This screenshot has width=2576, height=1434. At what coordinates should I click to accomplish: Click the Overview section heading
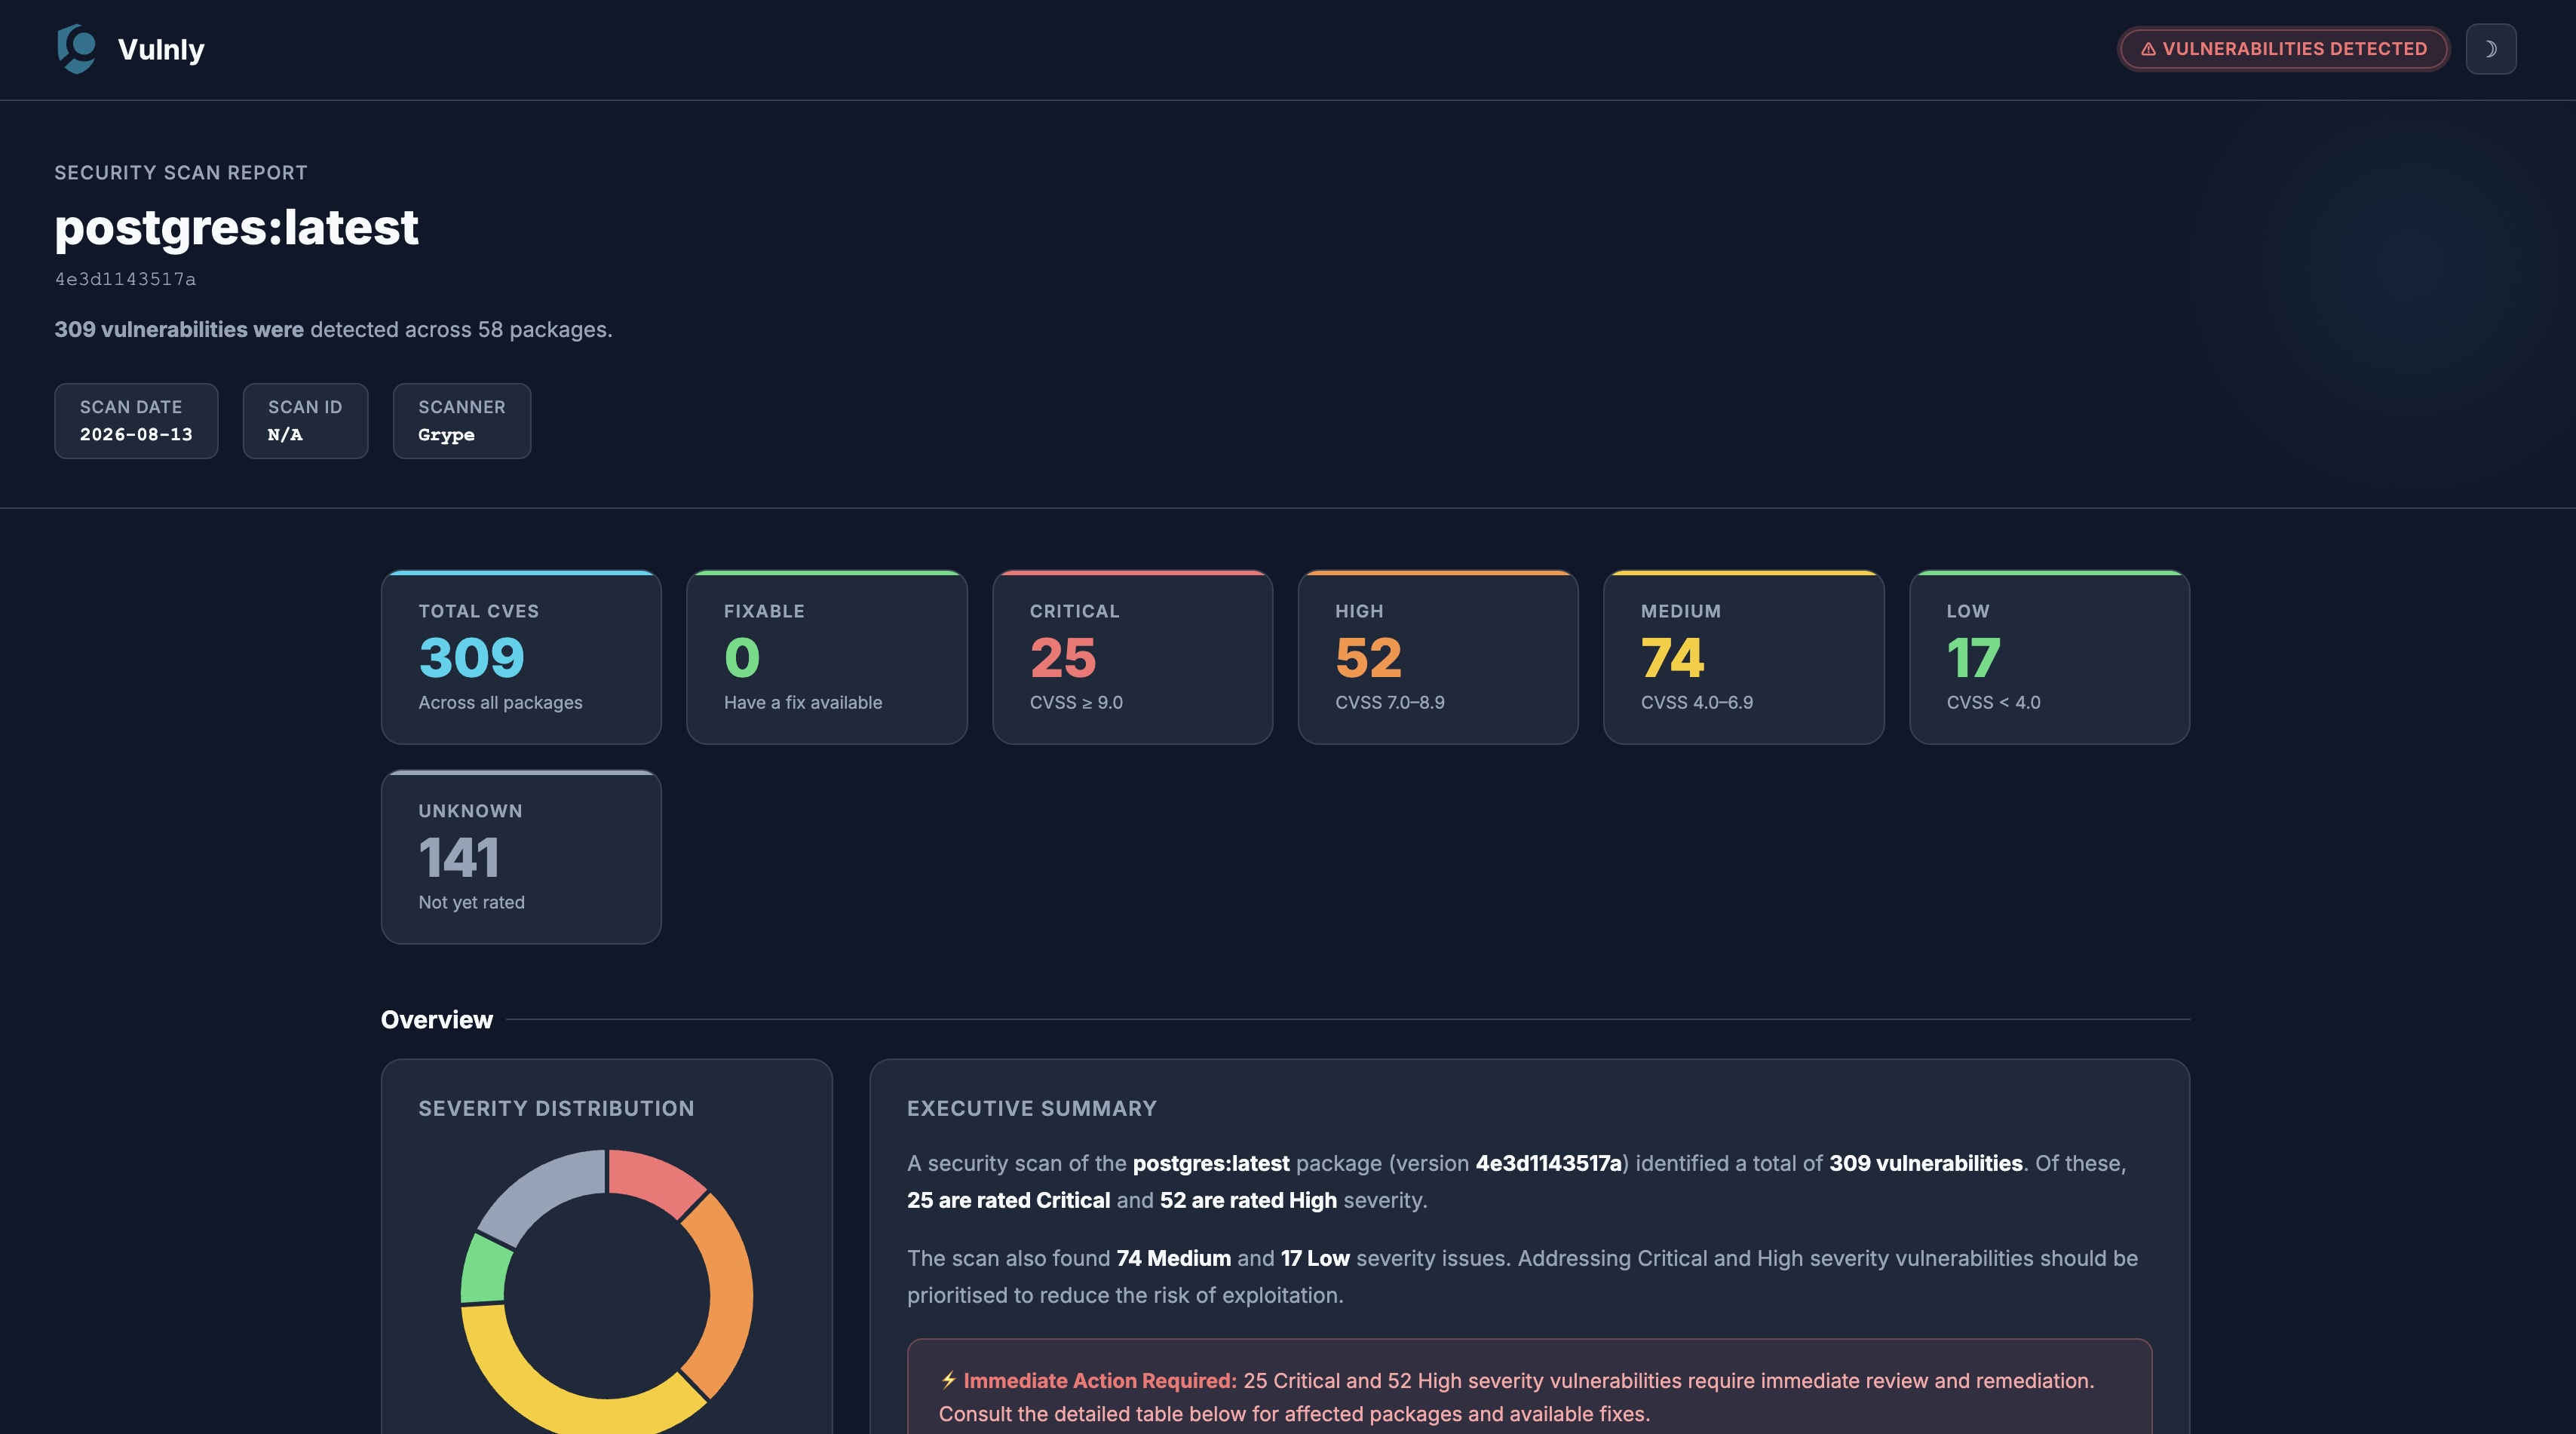[x=437, y=1020]
